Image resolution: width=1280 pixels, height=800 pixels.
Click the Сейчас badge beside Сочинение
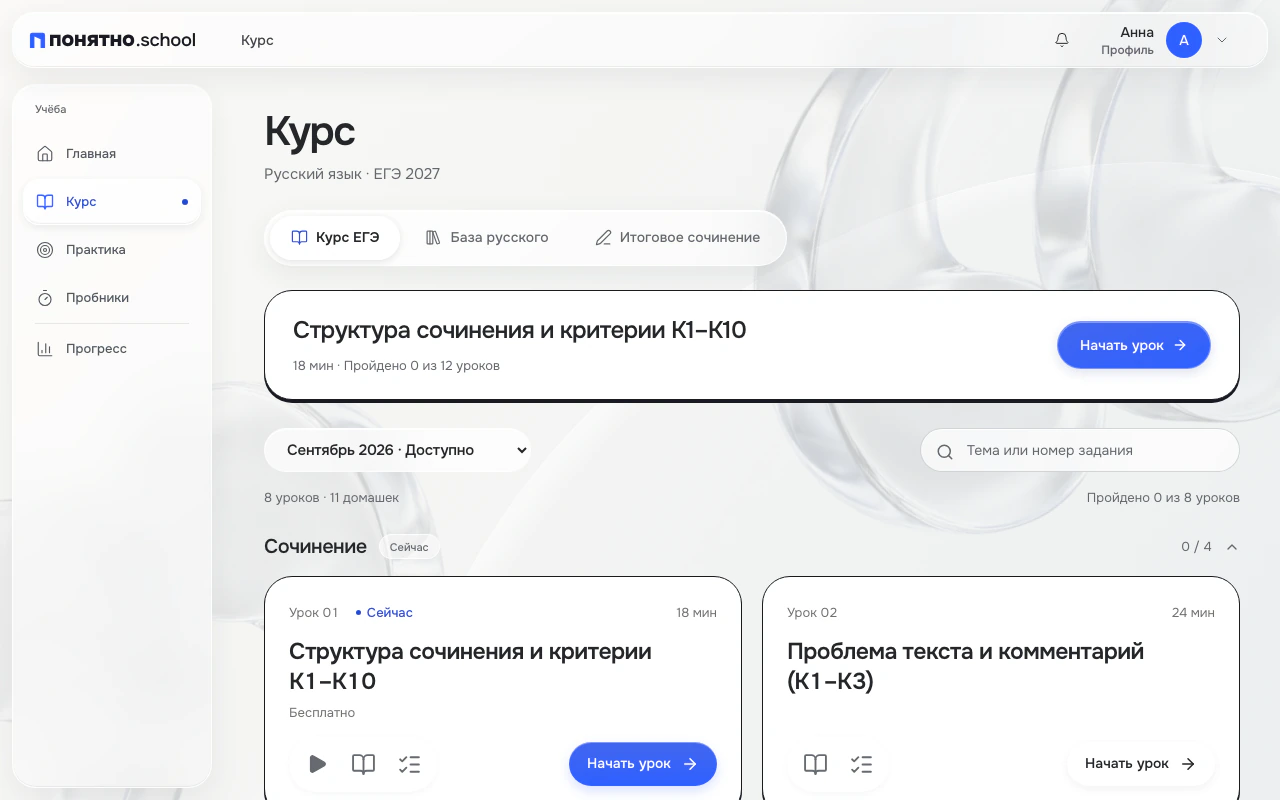(x=409, y=547)
